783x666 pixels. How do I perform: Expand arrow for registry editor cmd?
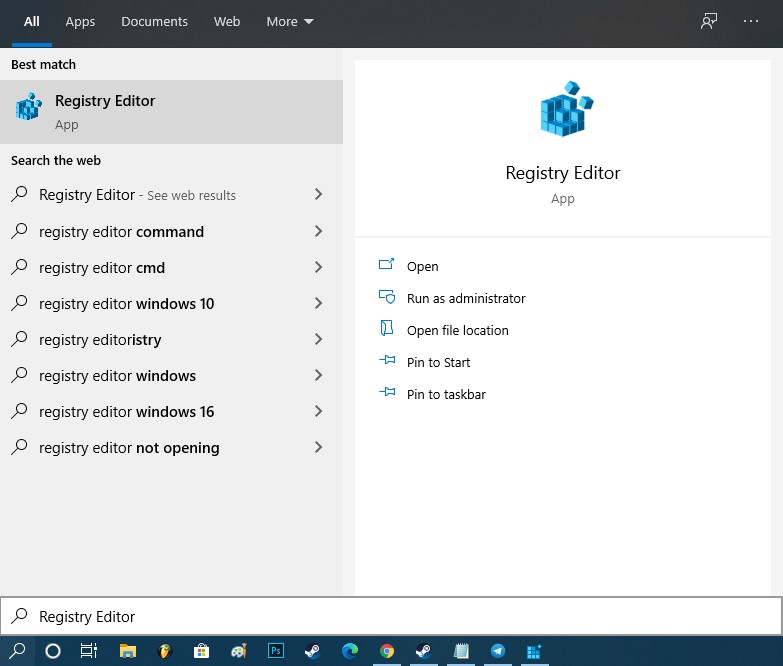[319, 267]
